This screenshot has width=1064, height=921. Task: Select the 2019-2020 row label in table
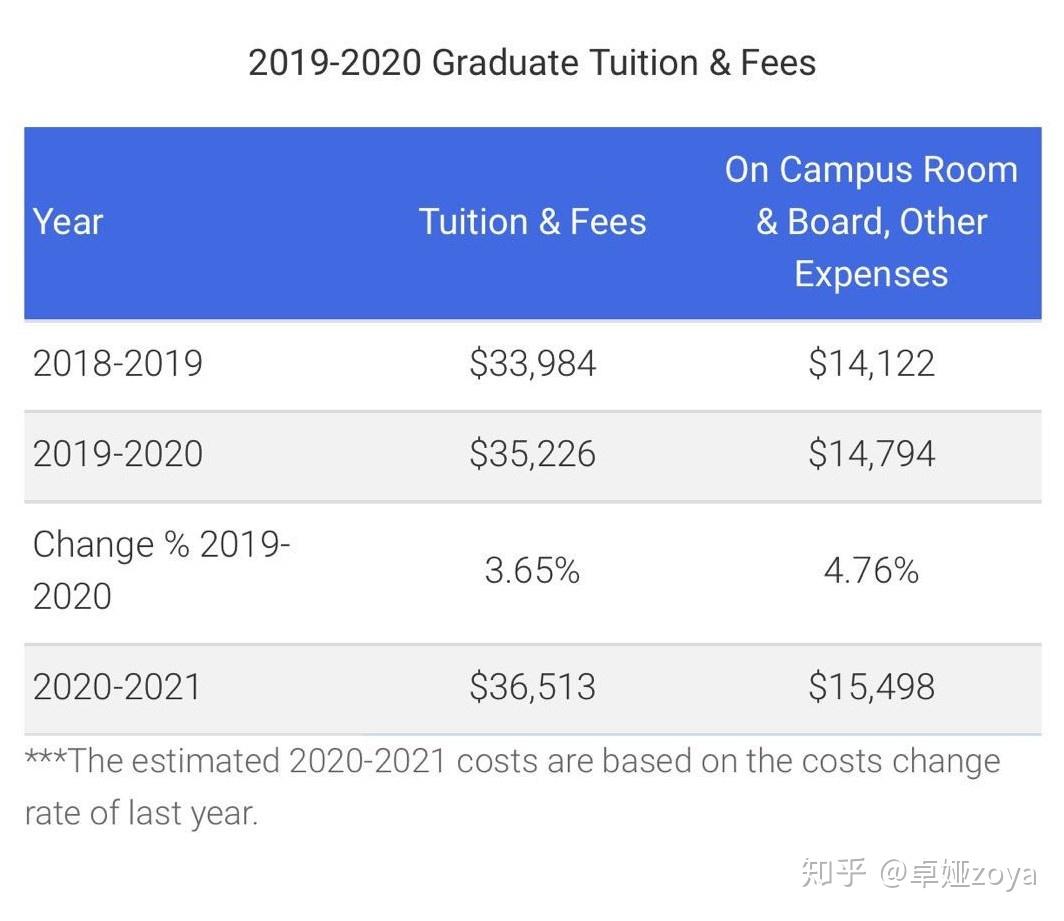coord(118,454)
